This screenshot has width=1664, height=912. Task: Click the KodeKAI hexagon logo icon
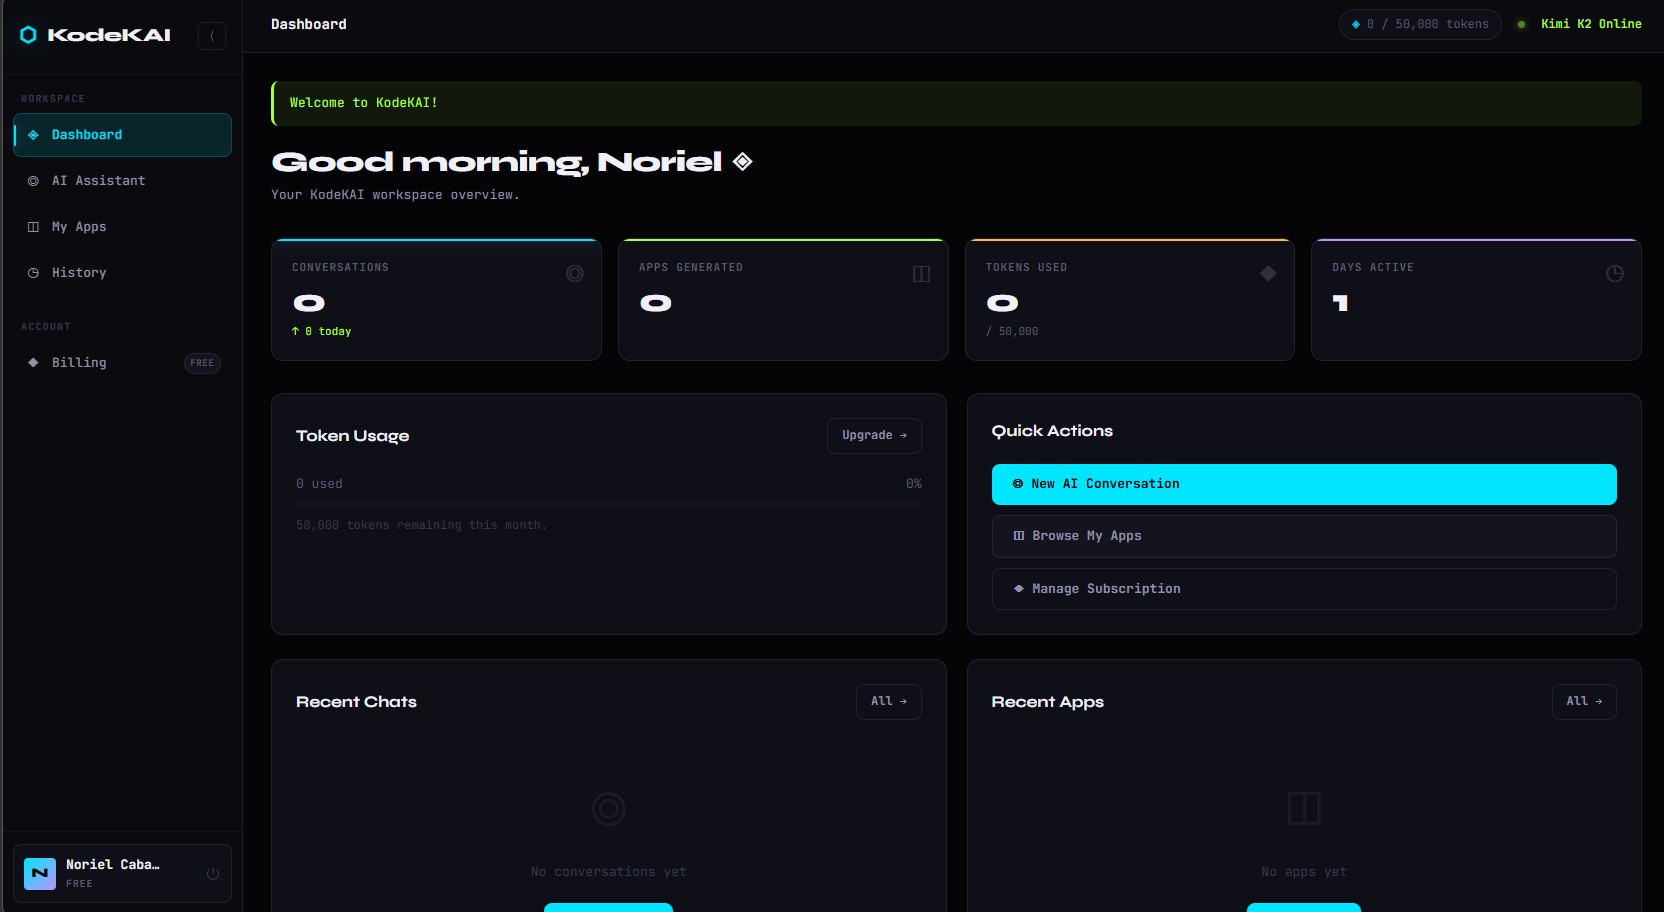point(29,35)
